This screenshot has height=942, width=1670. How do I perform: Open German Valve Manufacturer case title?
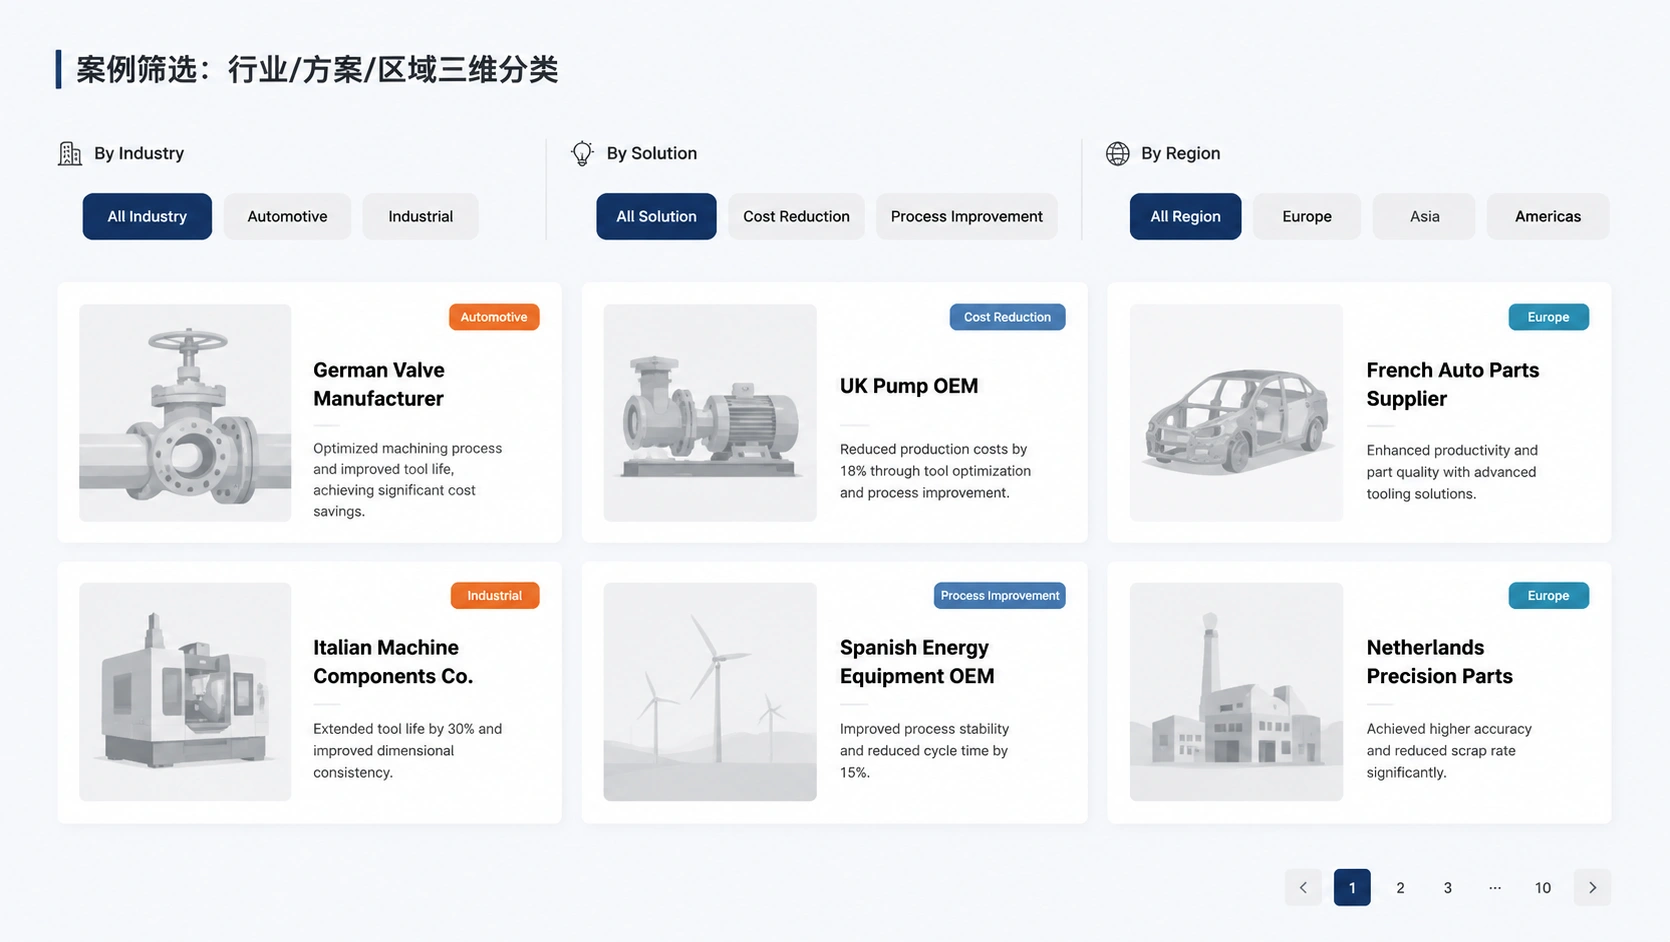click(x=378, y=384)
